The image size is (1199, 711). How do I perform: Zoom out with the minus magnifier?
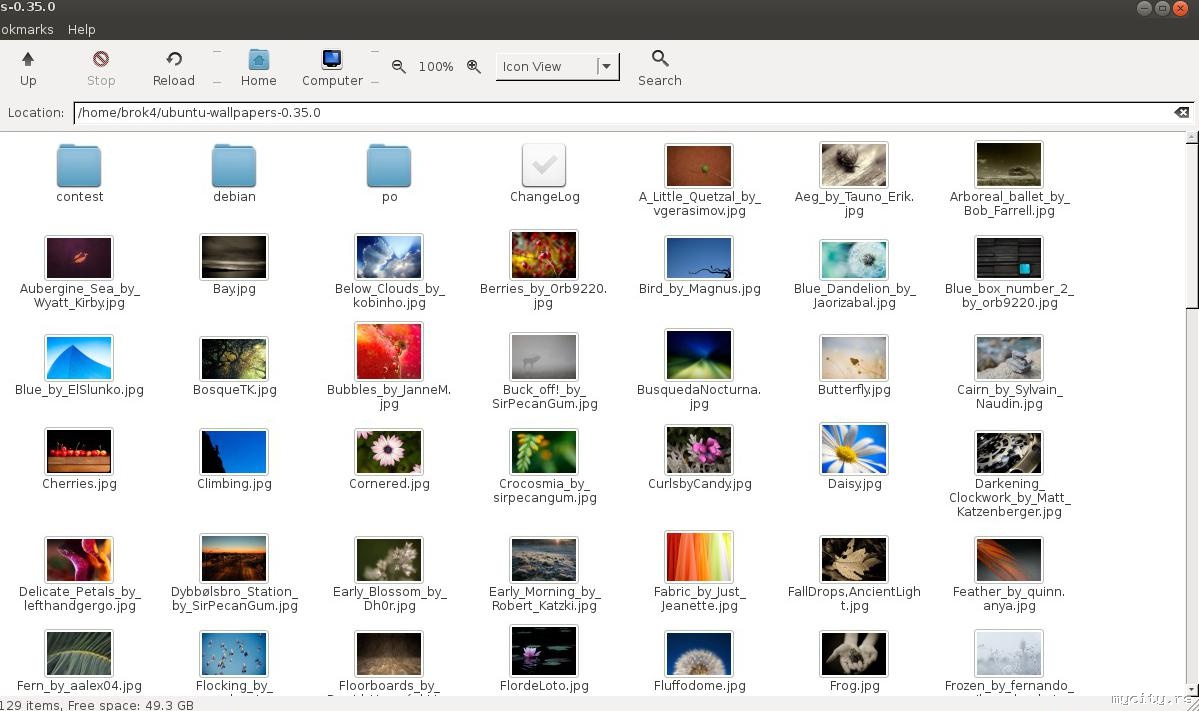click(x=399, y=67)
